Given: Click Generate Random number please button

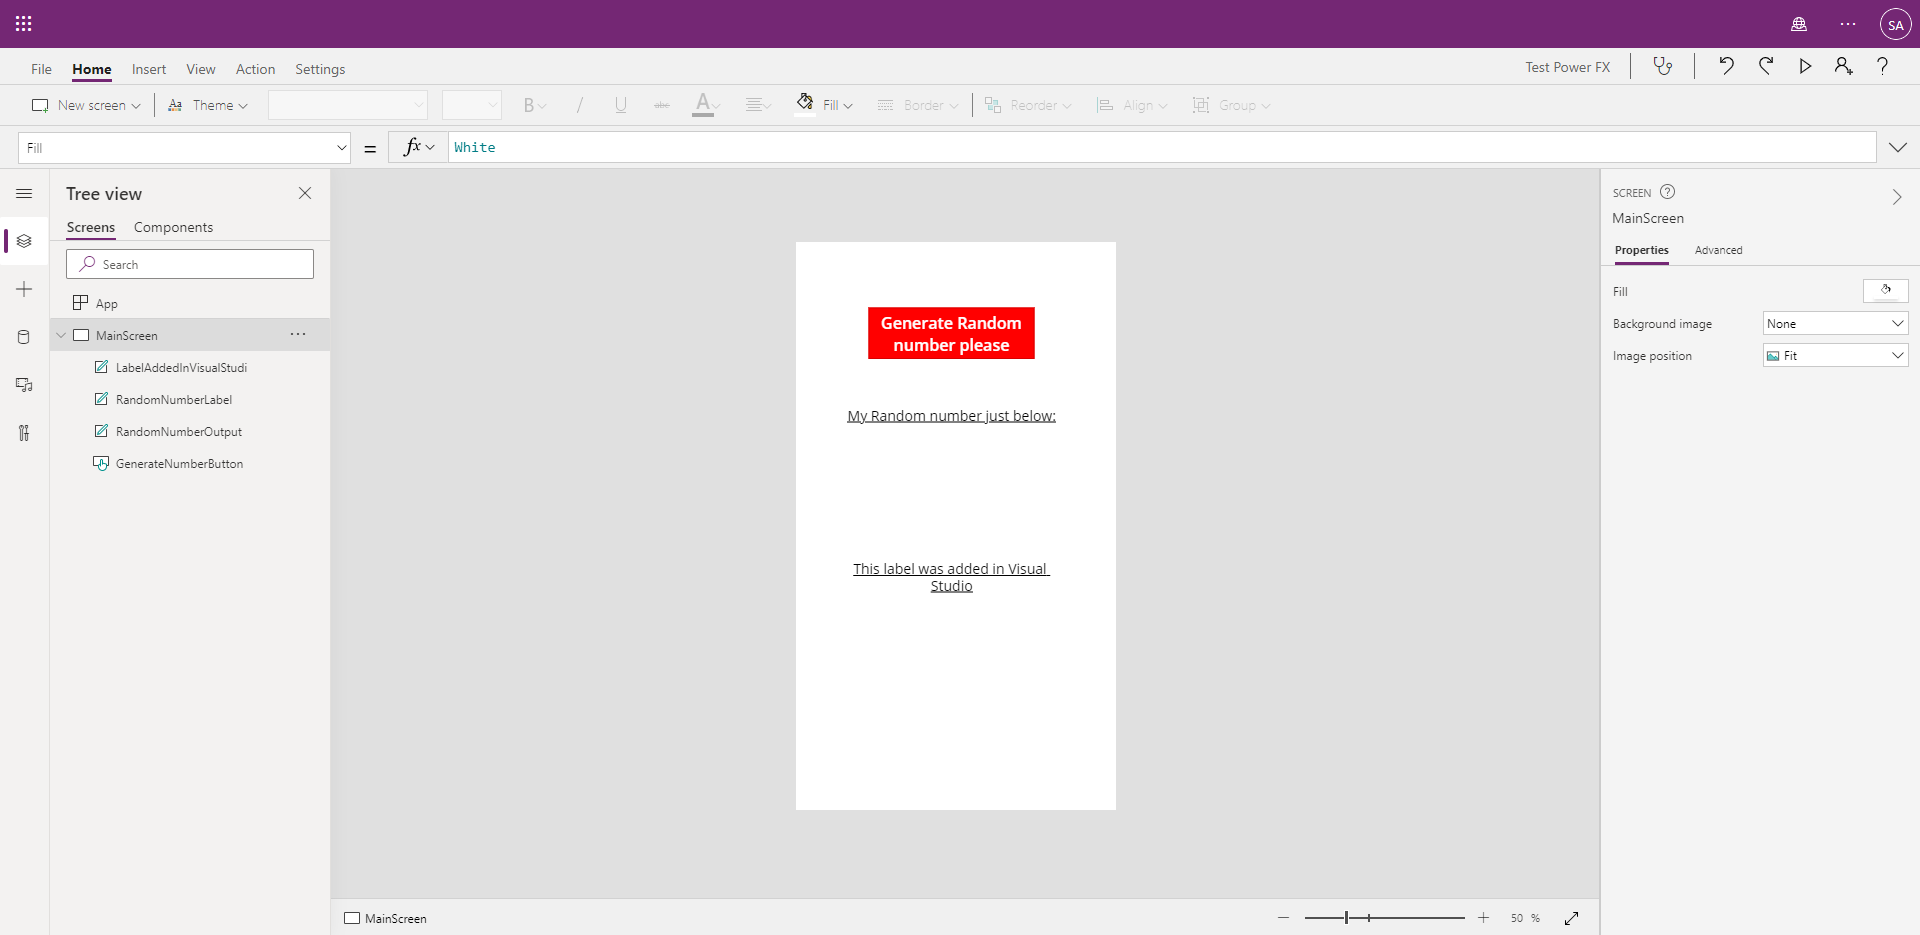Looking at the screenshot, I should (951, 333).
